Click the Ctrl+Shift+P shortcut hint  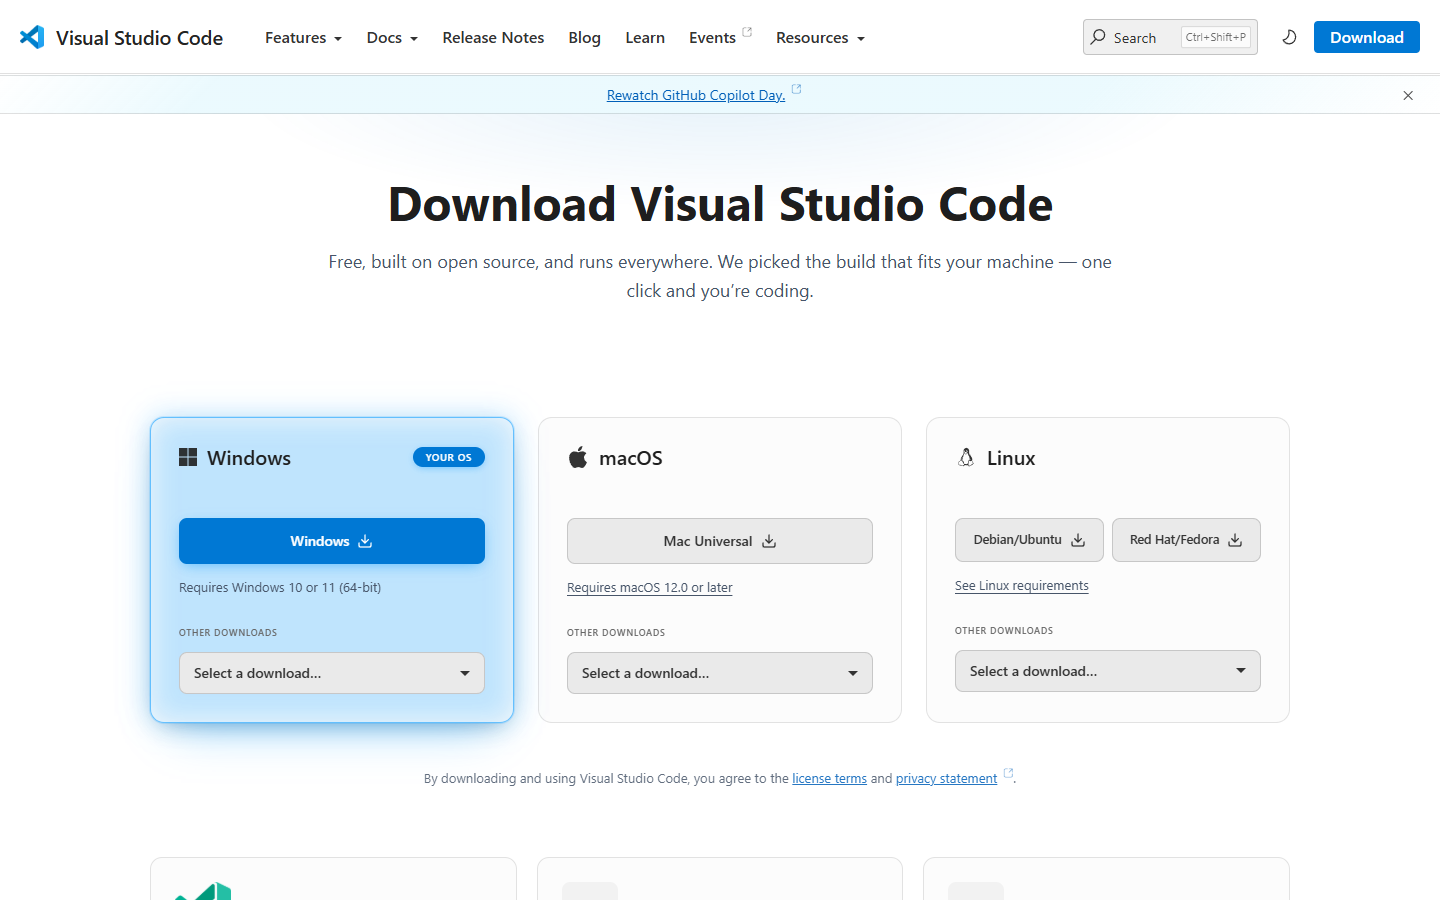tap(1216, 37)
